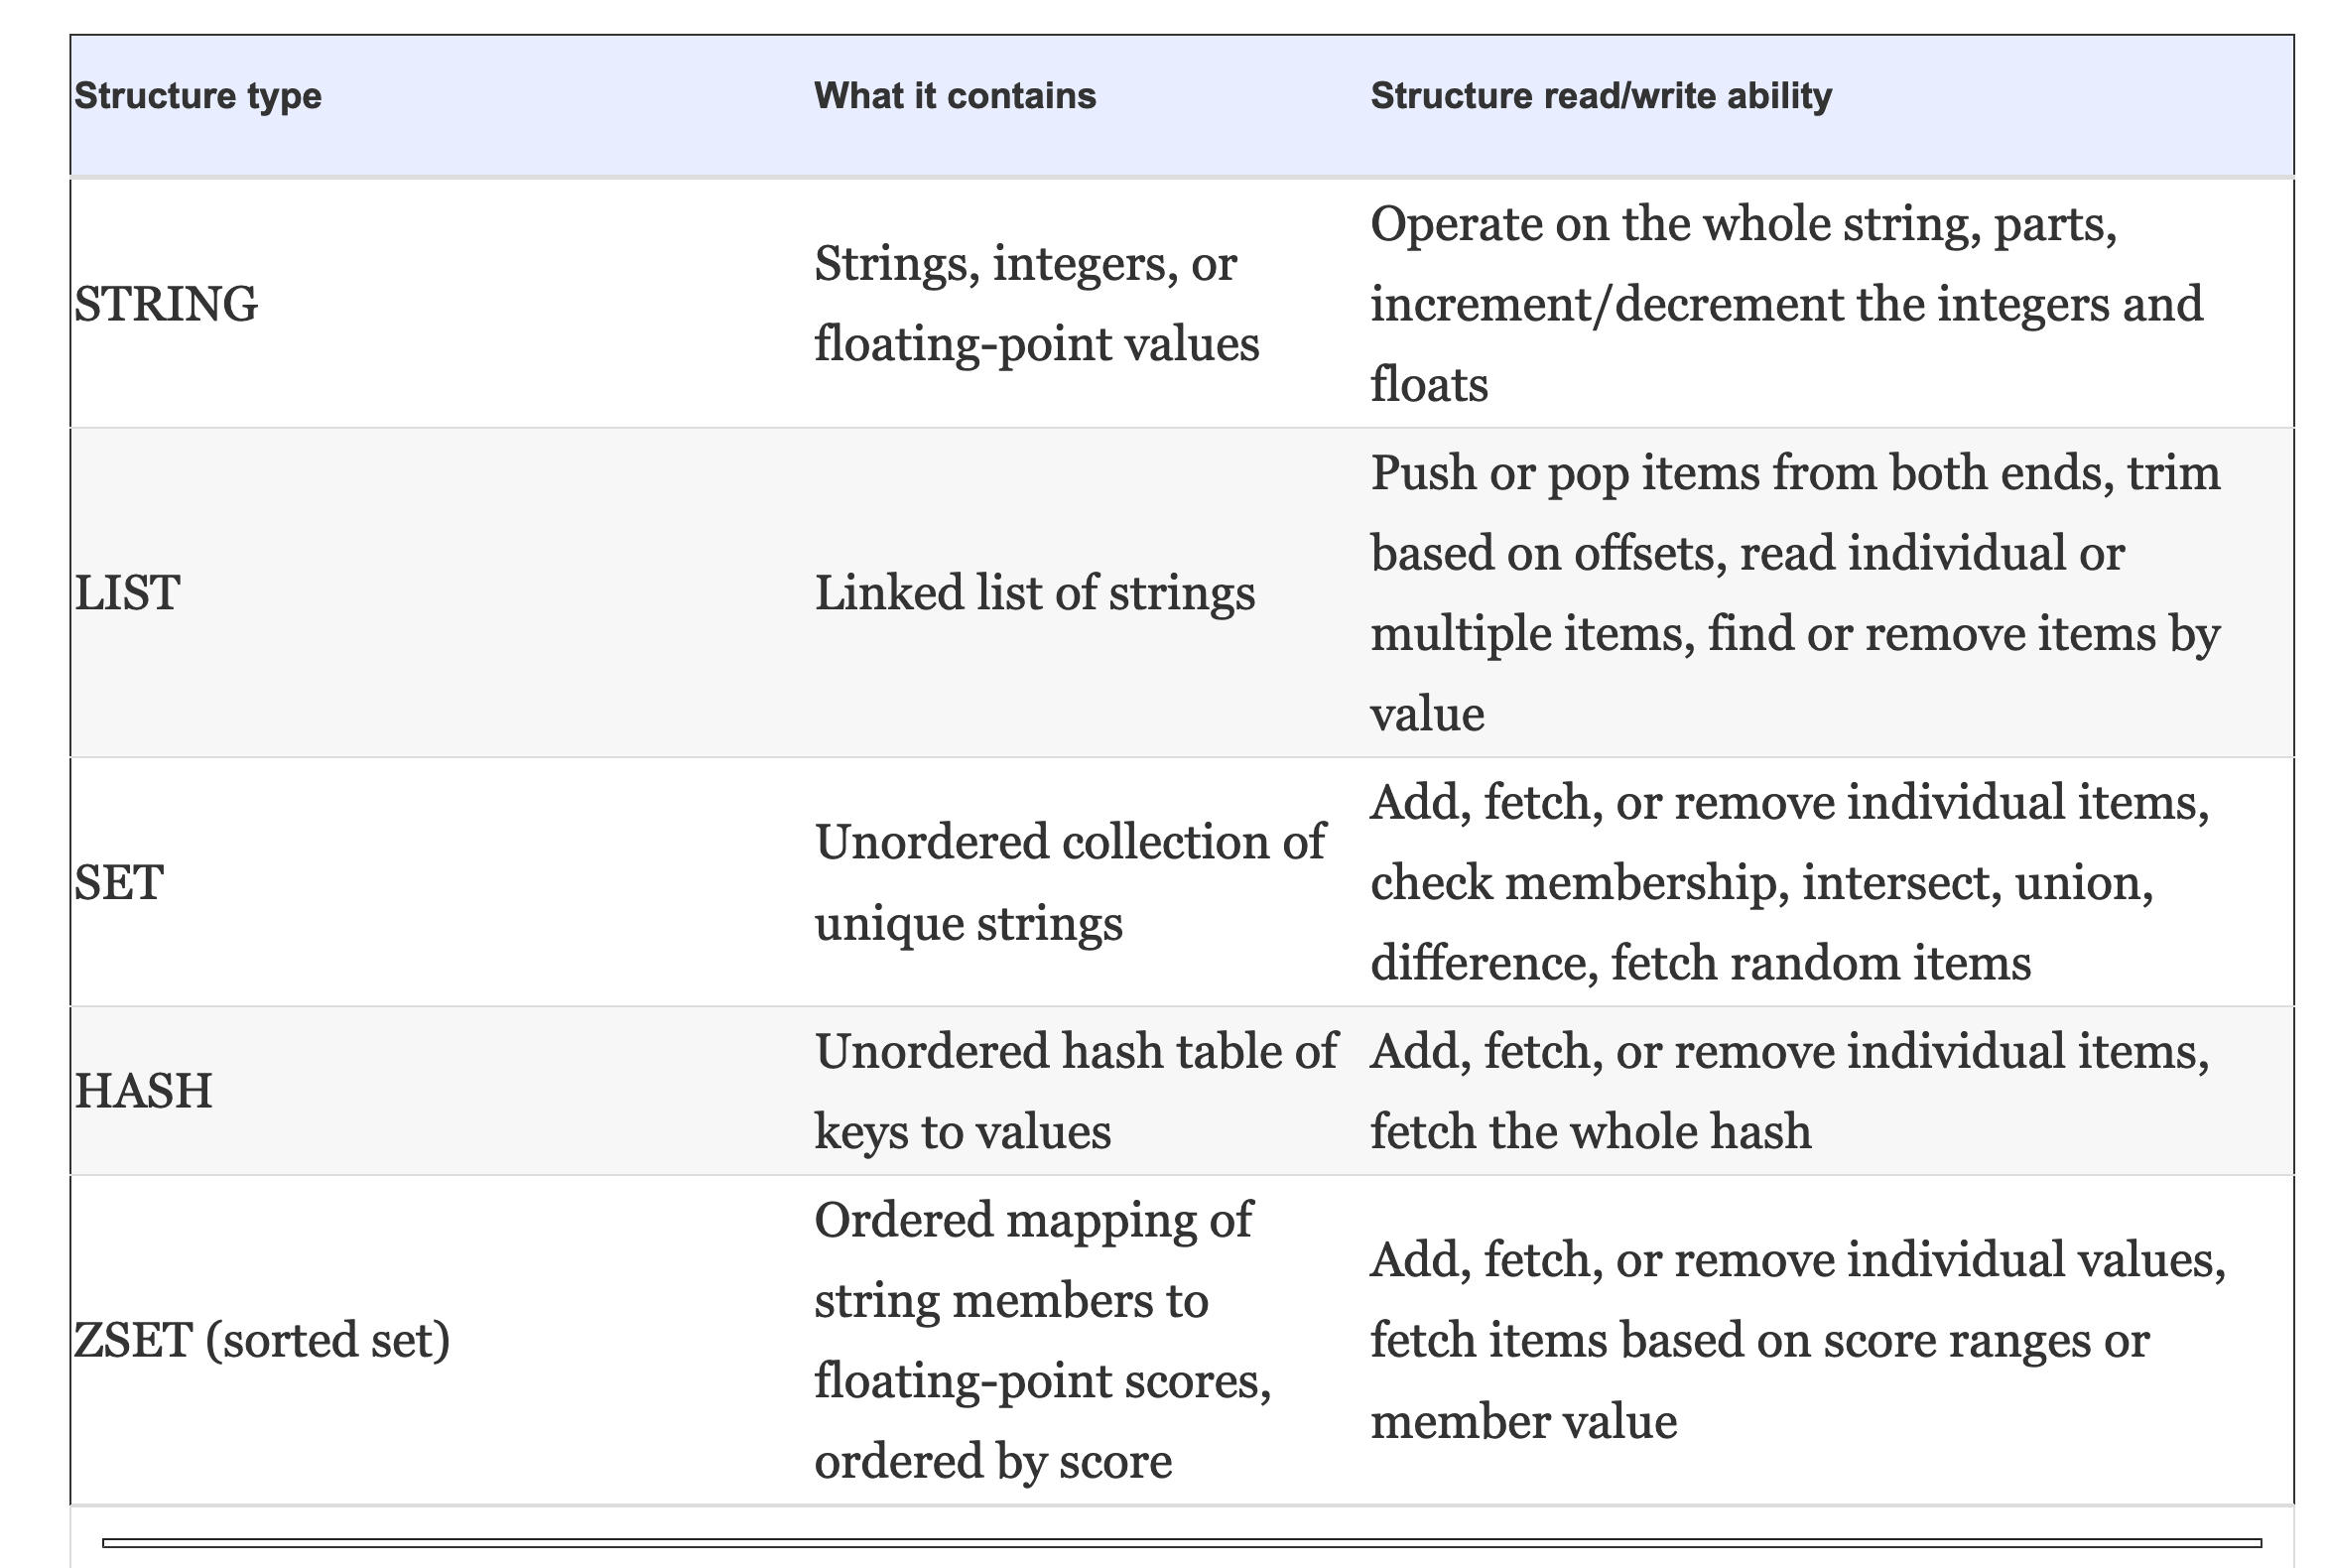Click the "Structure read/write ability" header
Viewport: 2326px width, 1568px height.
click(1601, 96)
